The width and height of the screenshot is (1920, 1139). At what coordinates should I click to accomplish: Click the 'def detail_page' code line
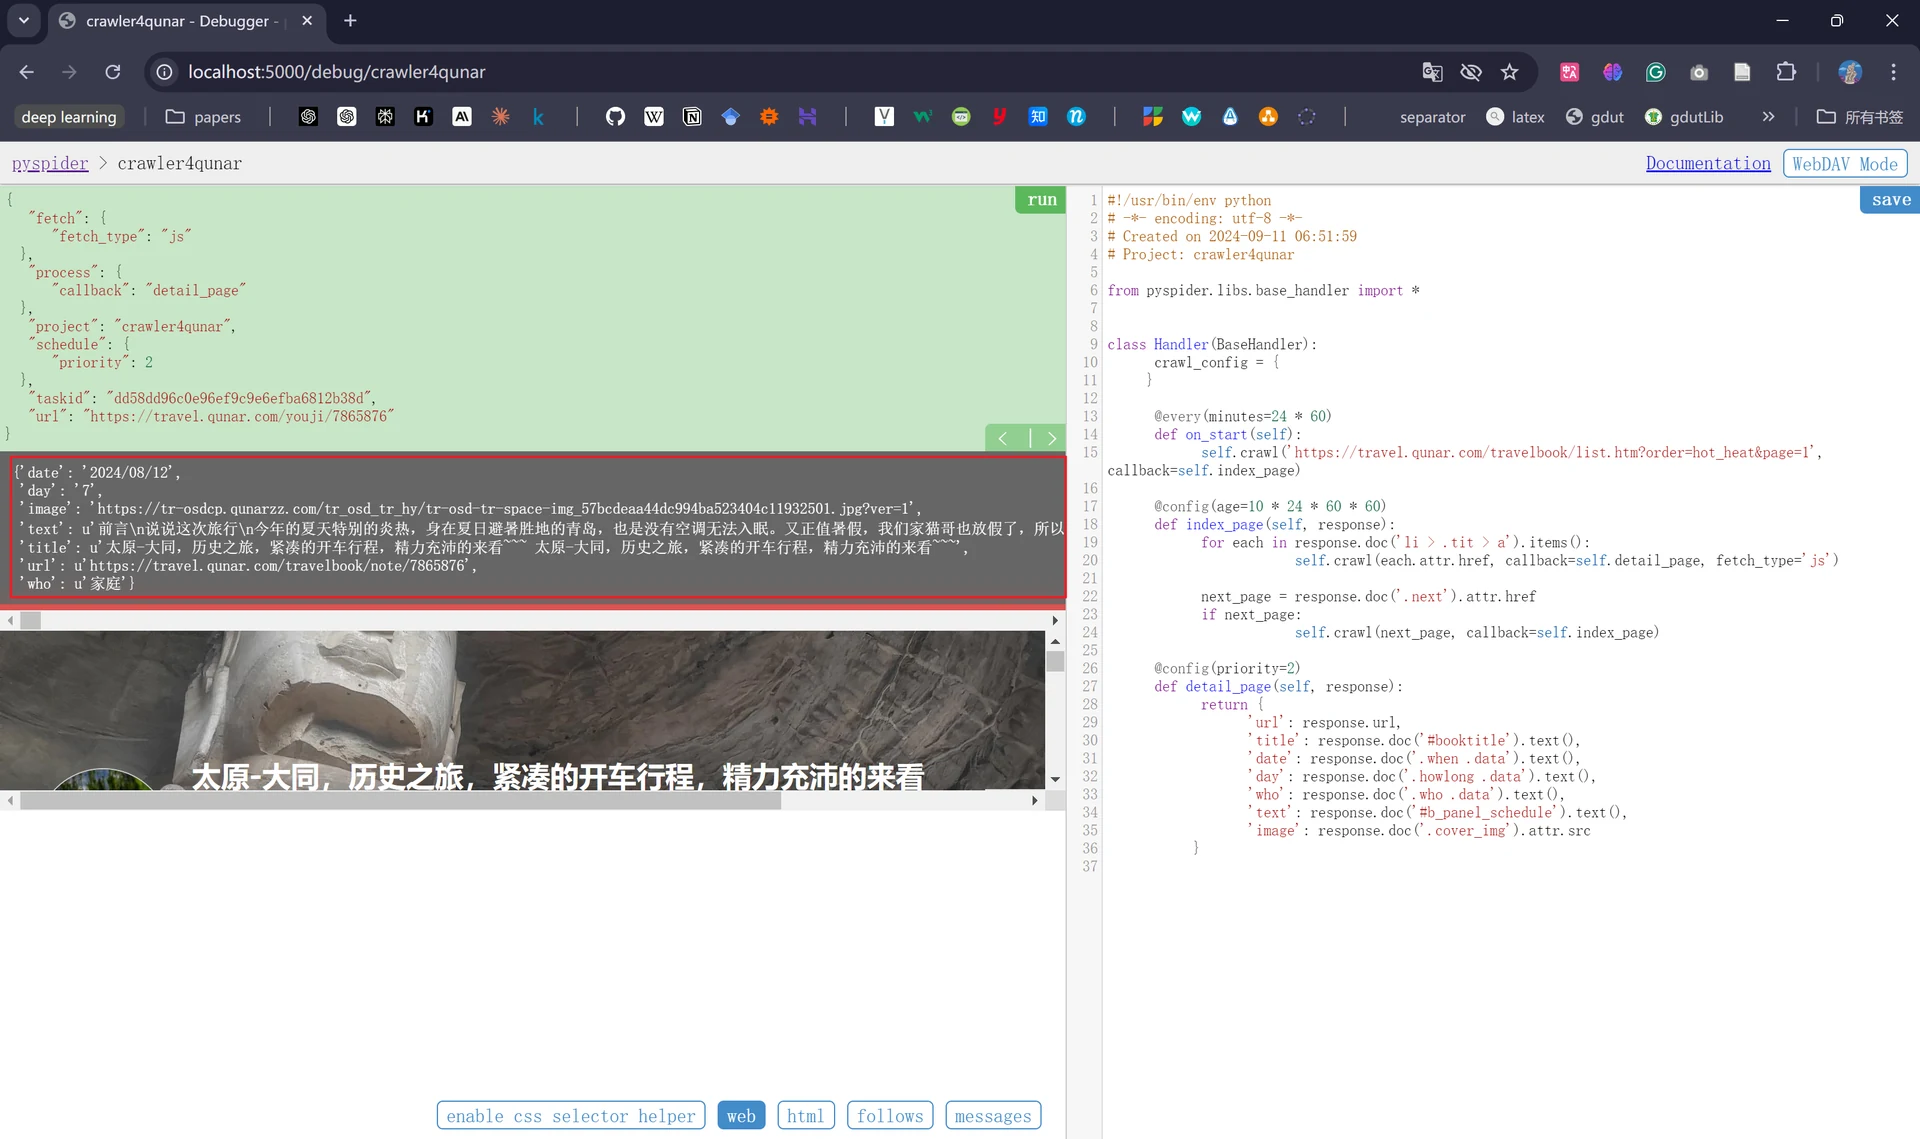tap(1278, 686)
